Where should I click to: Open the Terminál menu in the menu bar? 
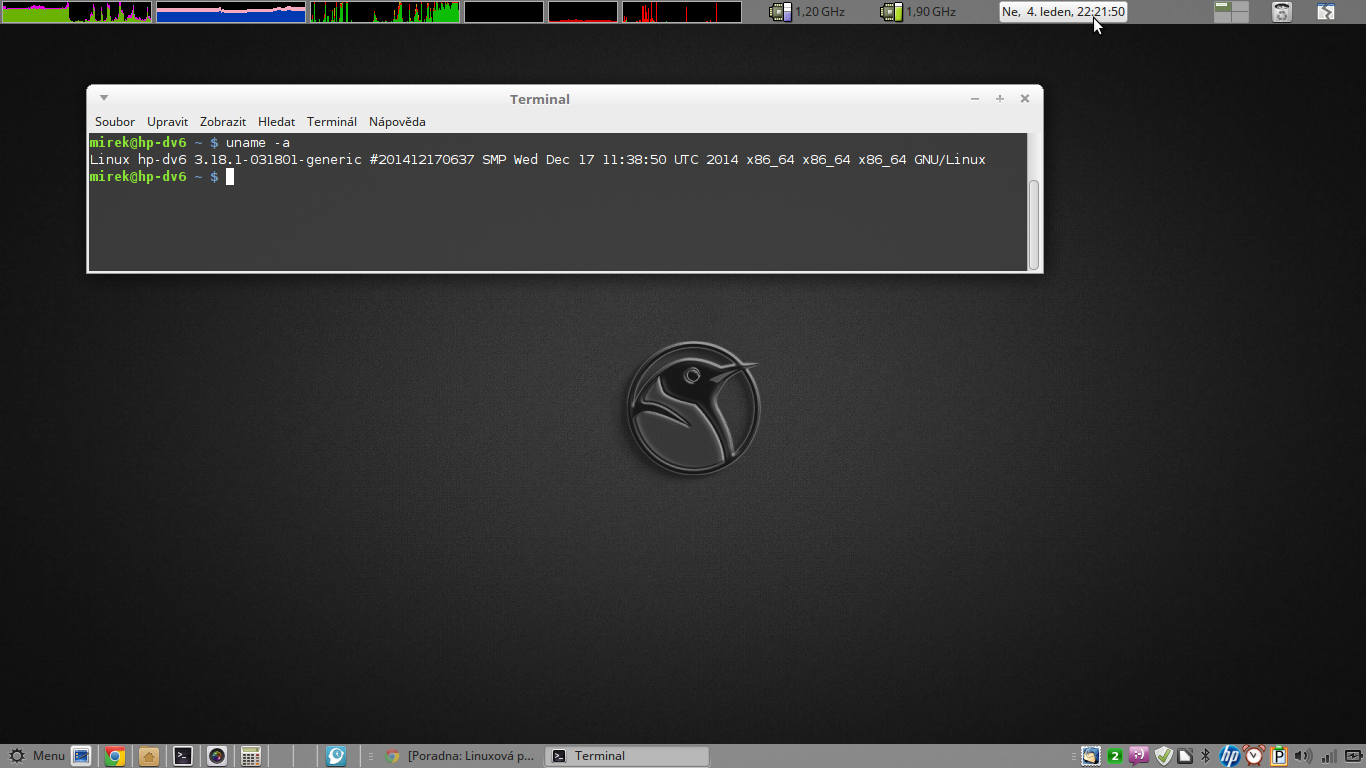(x=332, y=122)
